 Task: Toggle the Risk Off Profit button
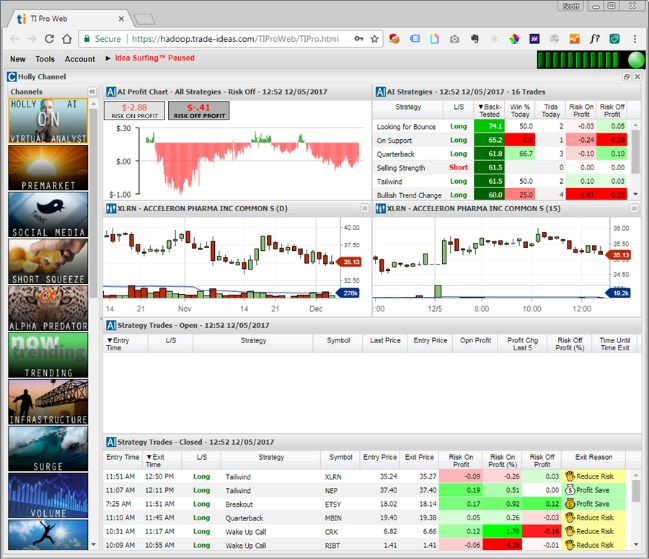[x=199, y=110]
